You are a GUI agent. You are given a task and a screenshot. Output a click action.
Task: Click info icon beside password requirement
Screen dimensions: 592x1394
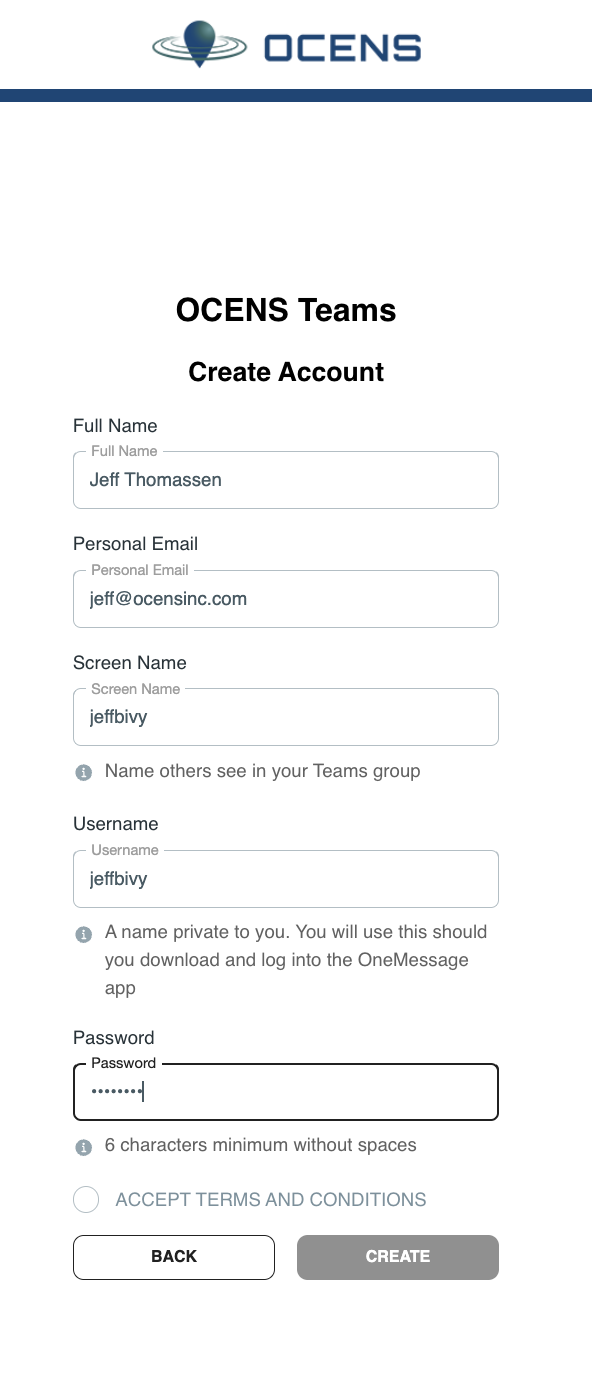click(x=84, y=1146)
